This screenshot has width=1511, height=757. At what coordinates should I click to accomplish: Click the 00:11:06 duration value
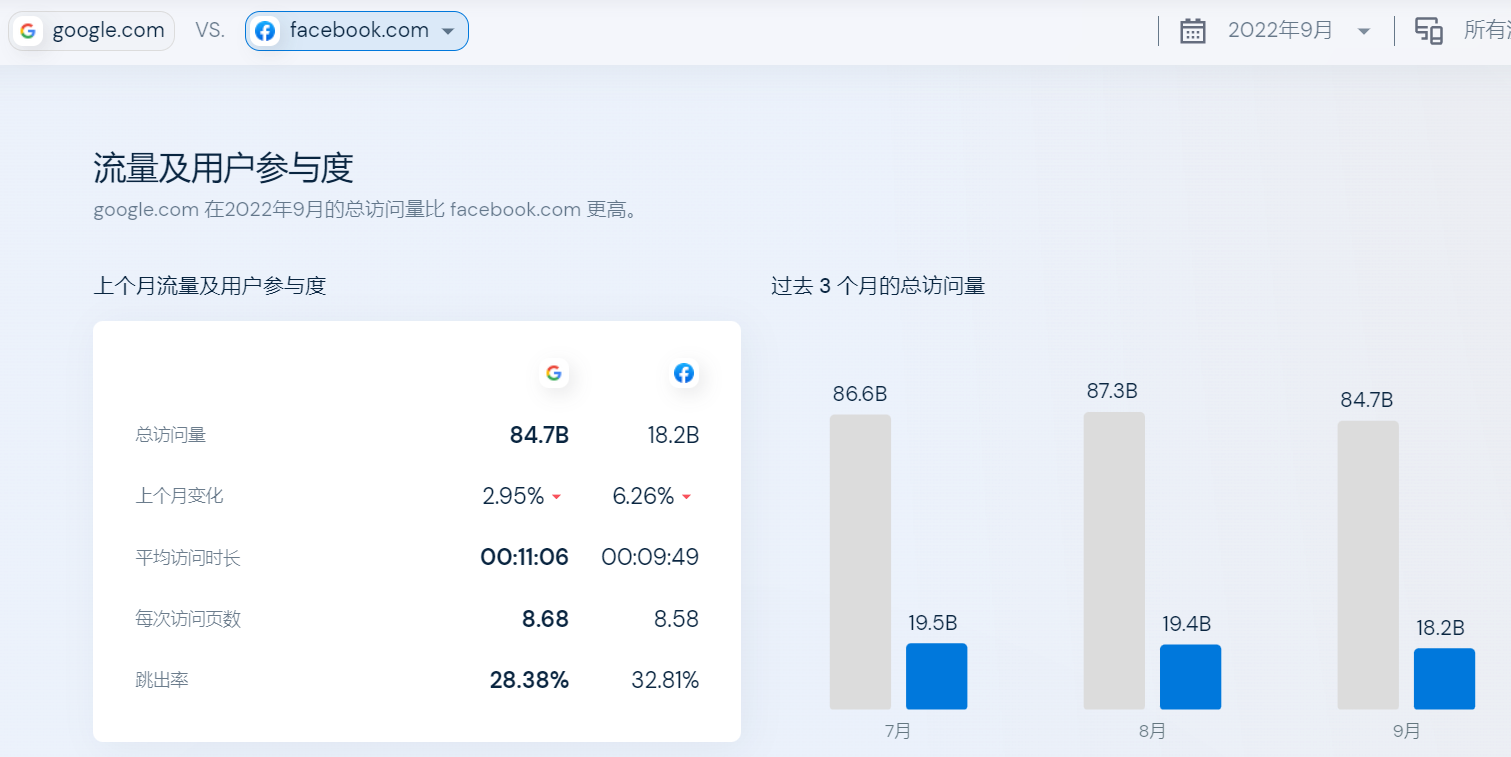tap(524, 557)
